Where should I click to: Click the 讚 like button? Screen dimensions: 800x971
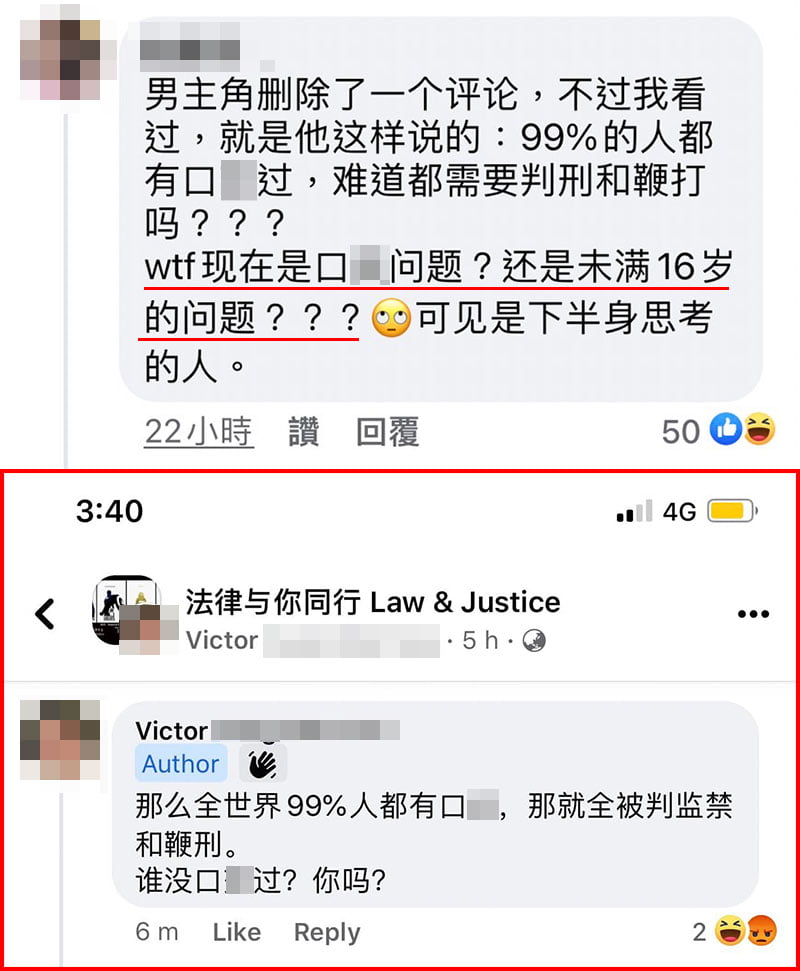point(304,431)
